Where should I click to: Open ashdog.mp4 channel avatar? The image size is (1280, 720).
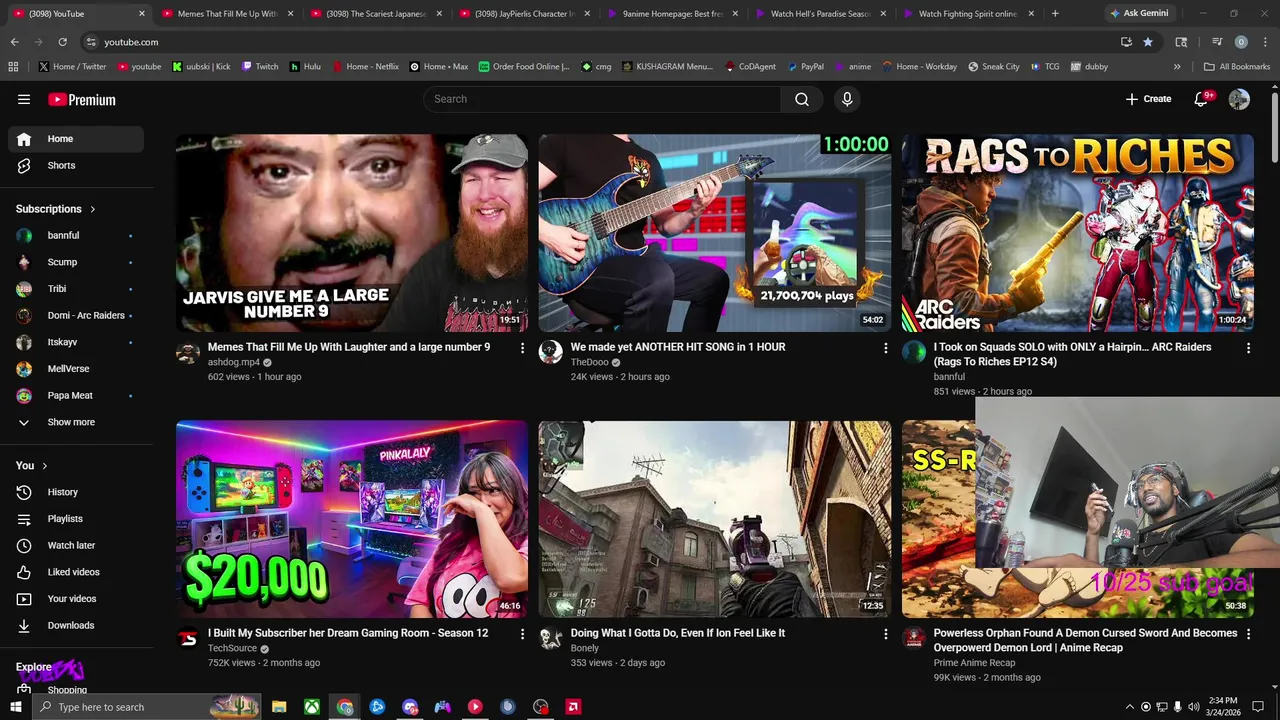coord(188,352)
